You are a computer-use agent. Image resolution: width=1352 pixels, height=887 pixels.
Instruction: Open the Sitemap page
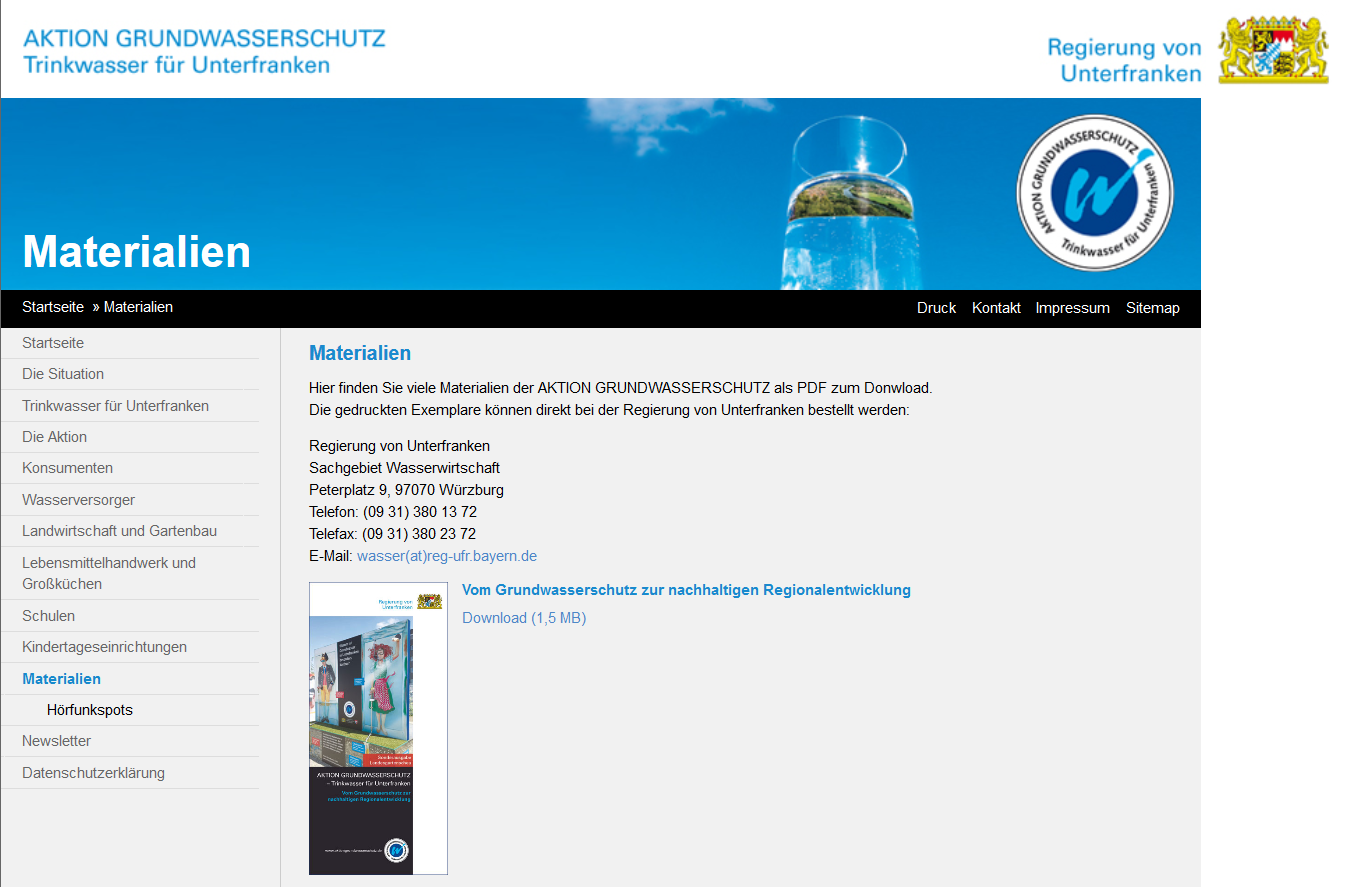pyautogui.click(x=1152, y=308)
